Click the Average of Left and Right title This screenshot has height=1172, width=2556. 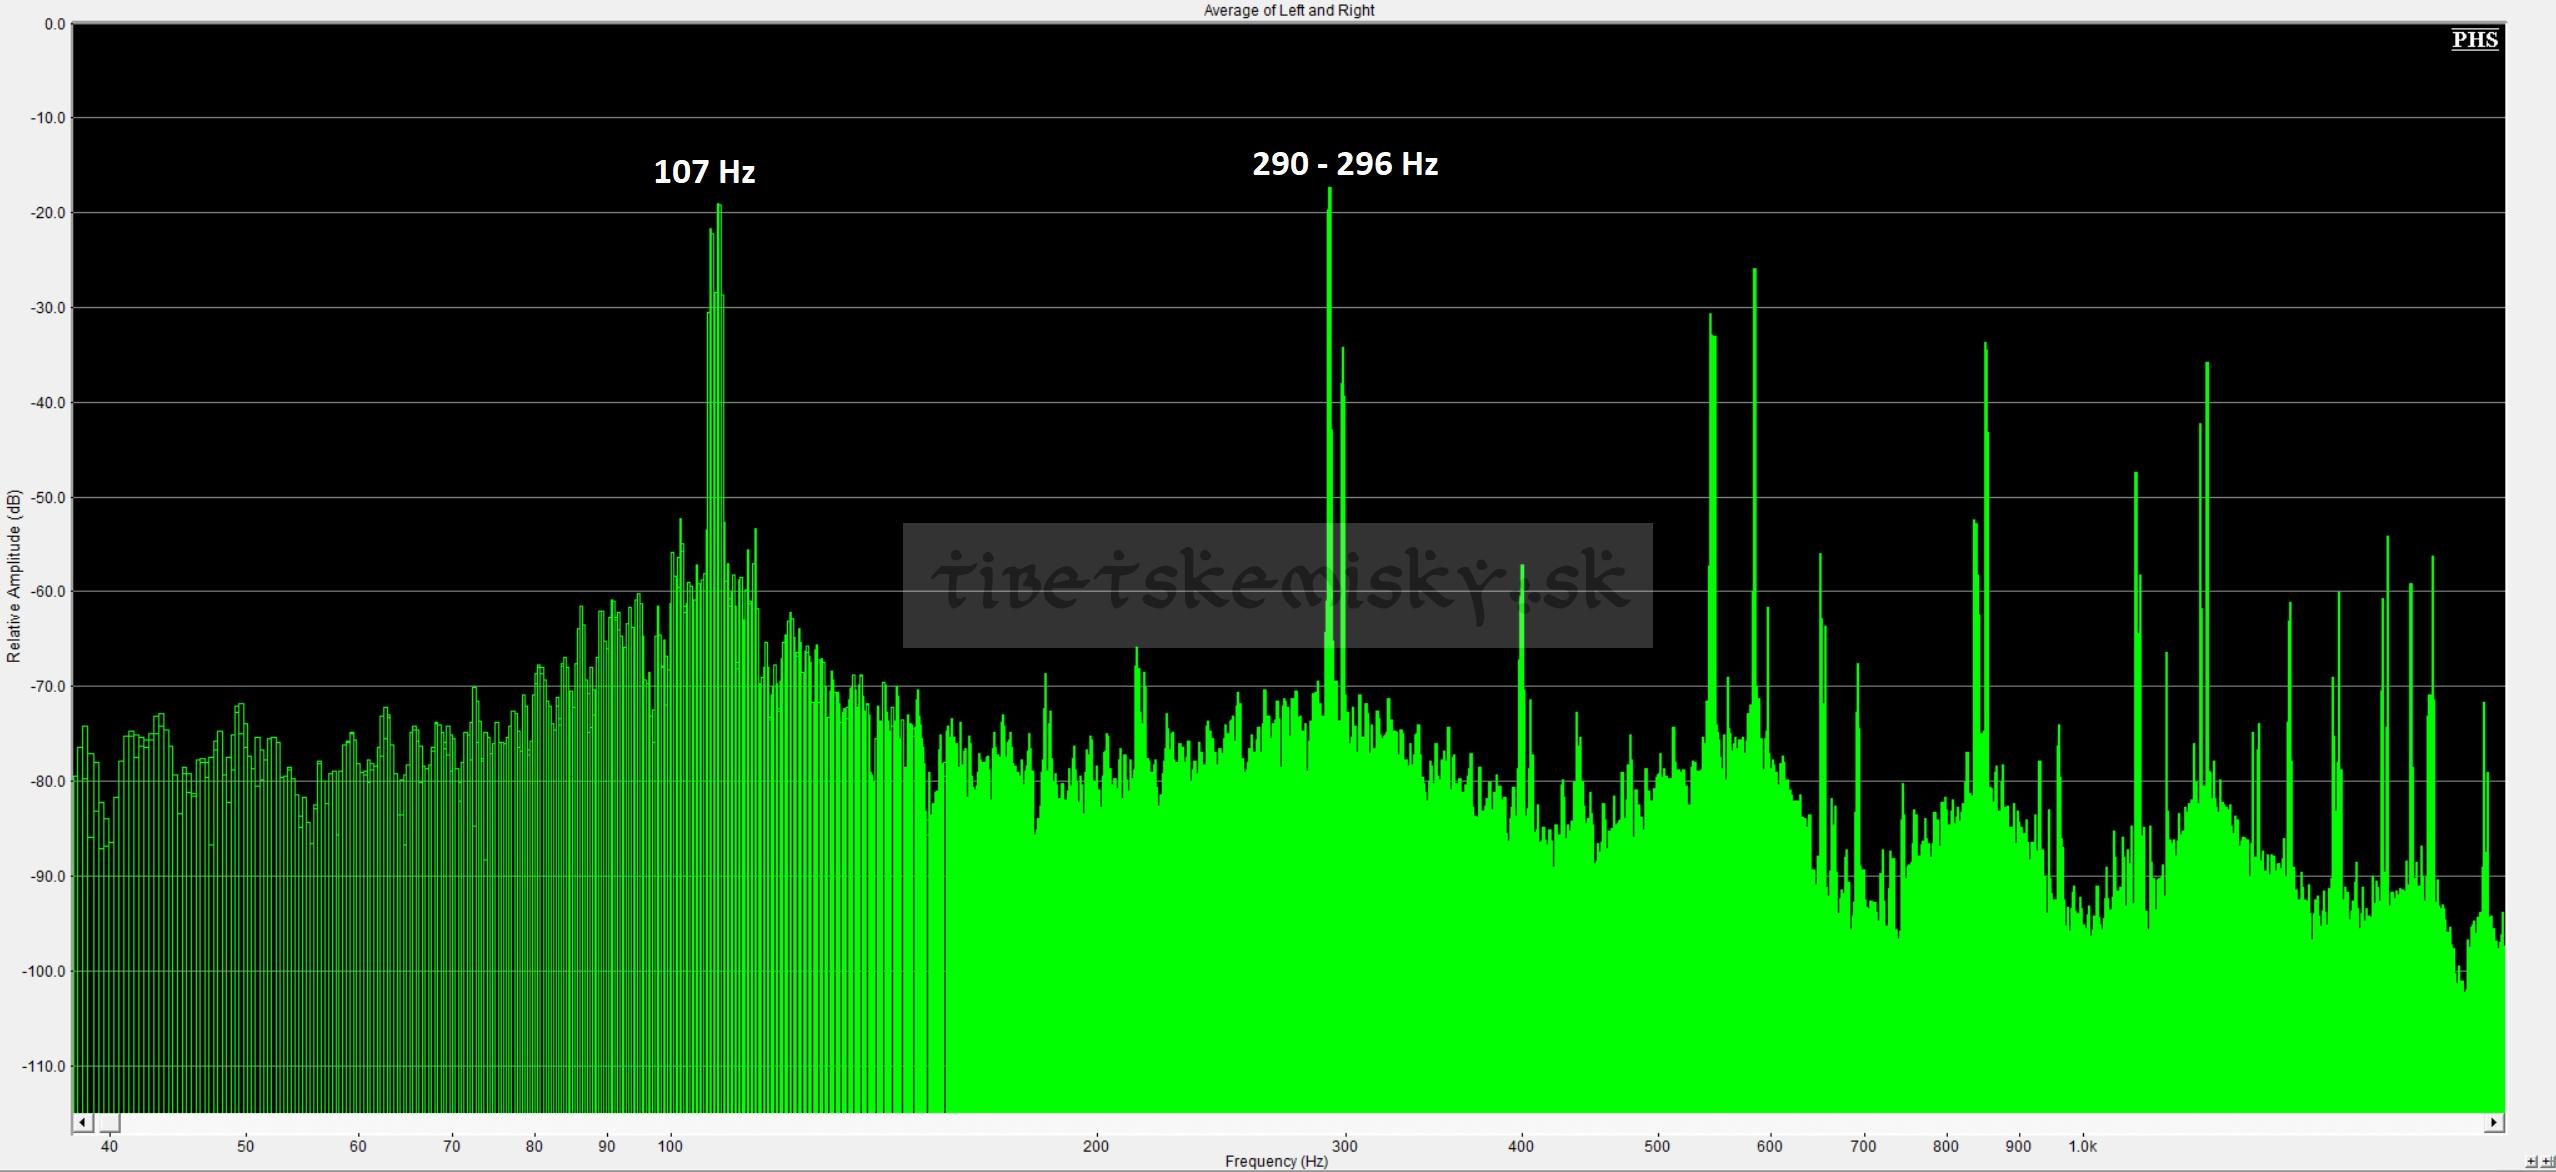[1289, 10]
